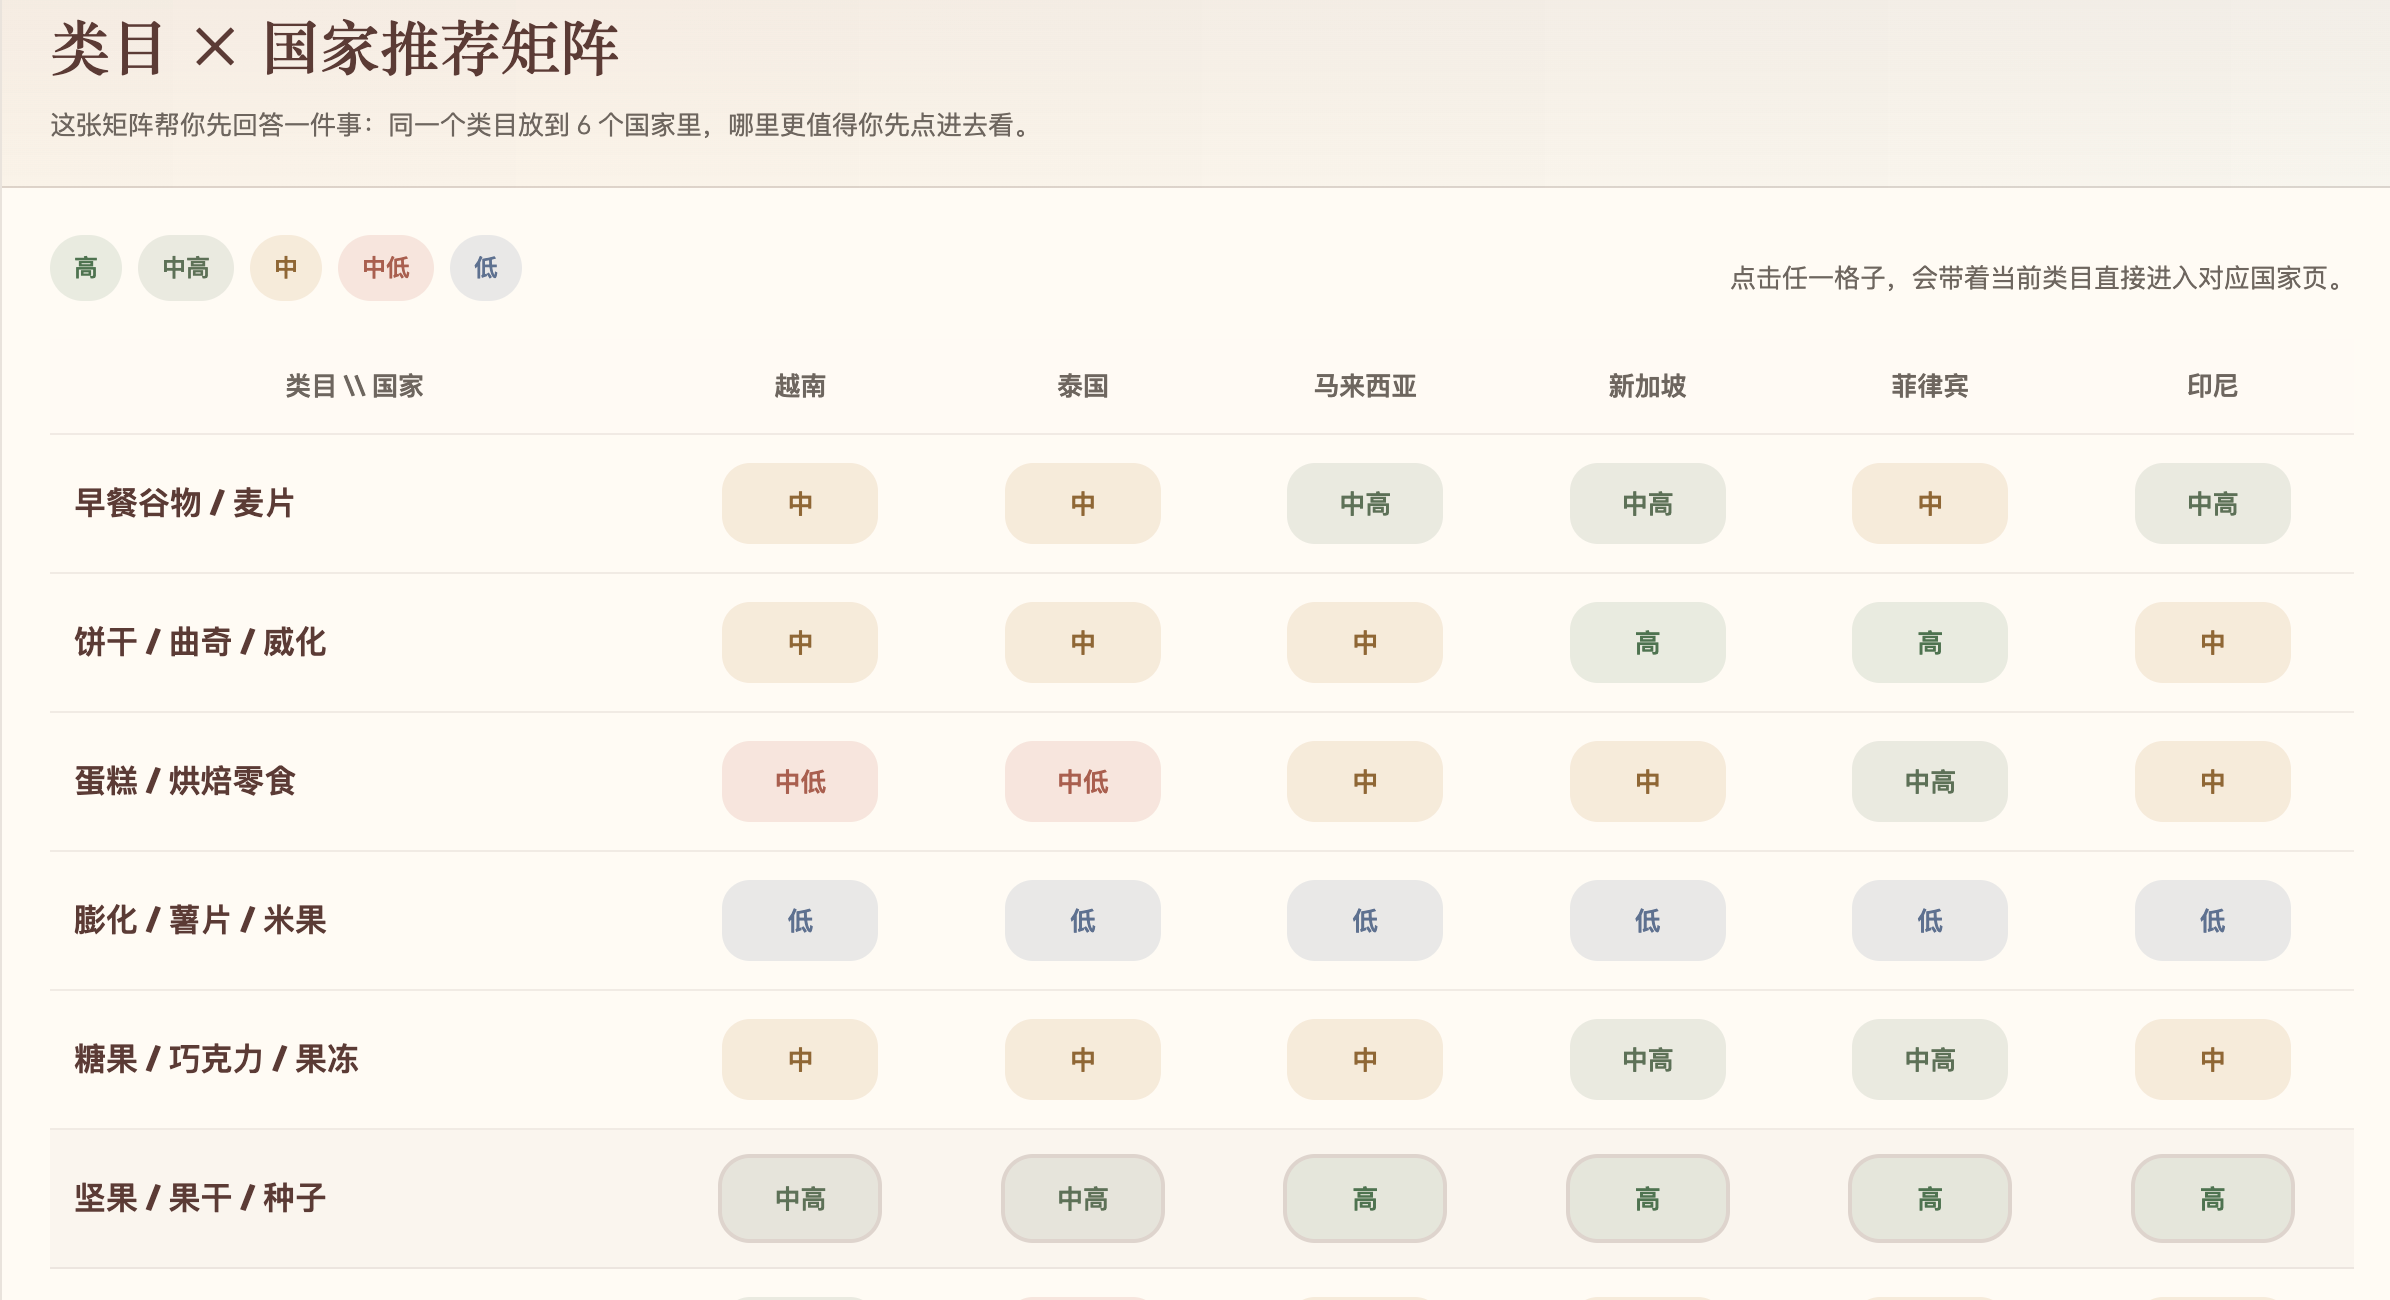This screenshot has width=2390, height=1300.
Task: Click the 中高 legend chip
Action: click(x=186, y=268)
